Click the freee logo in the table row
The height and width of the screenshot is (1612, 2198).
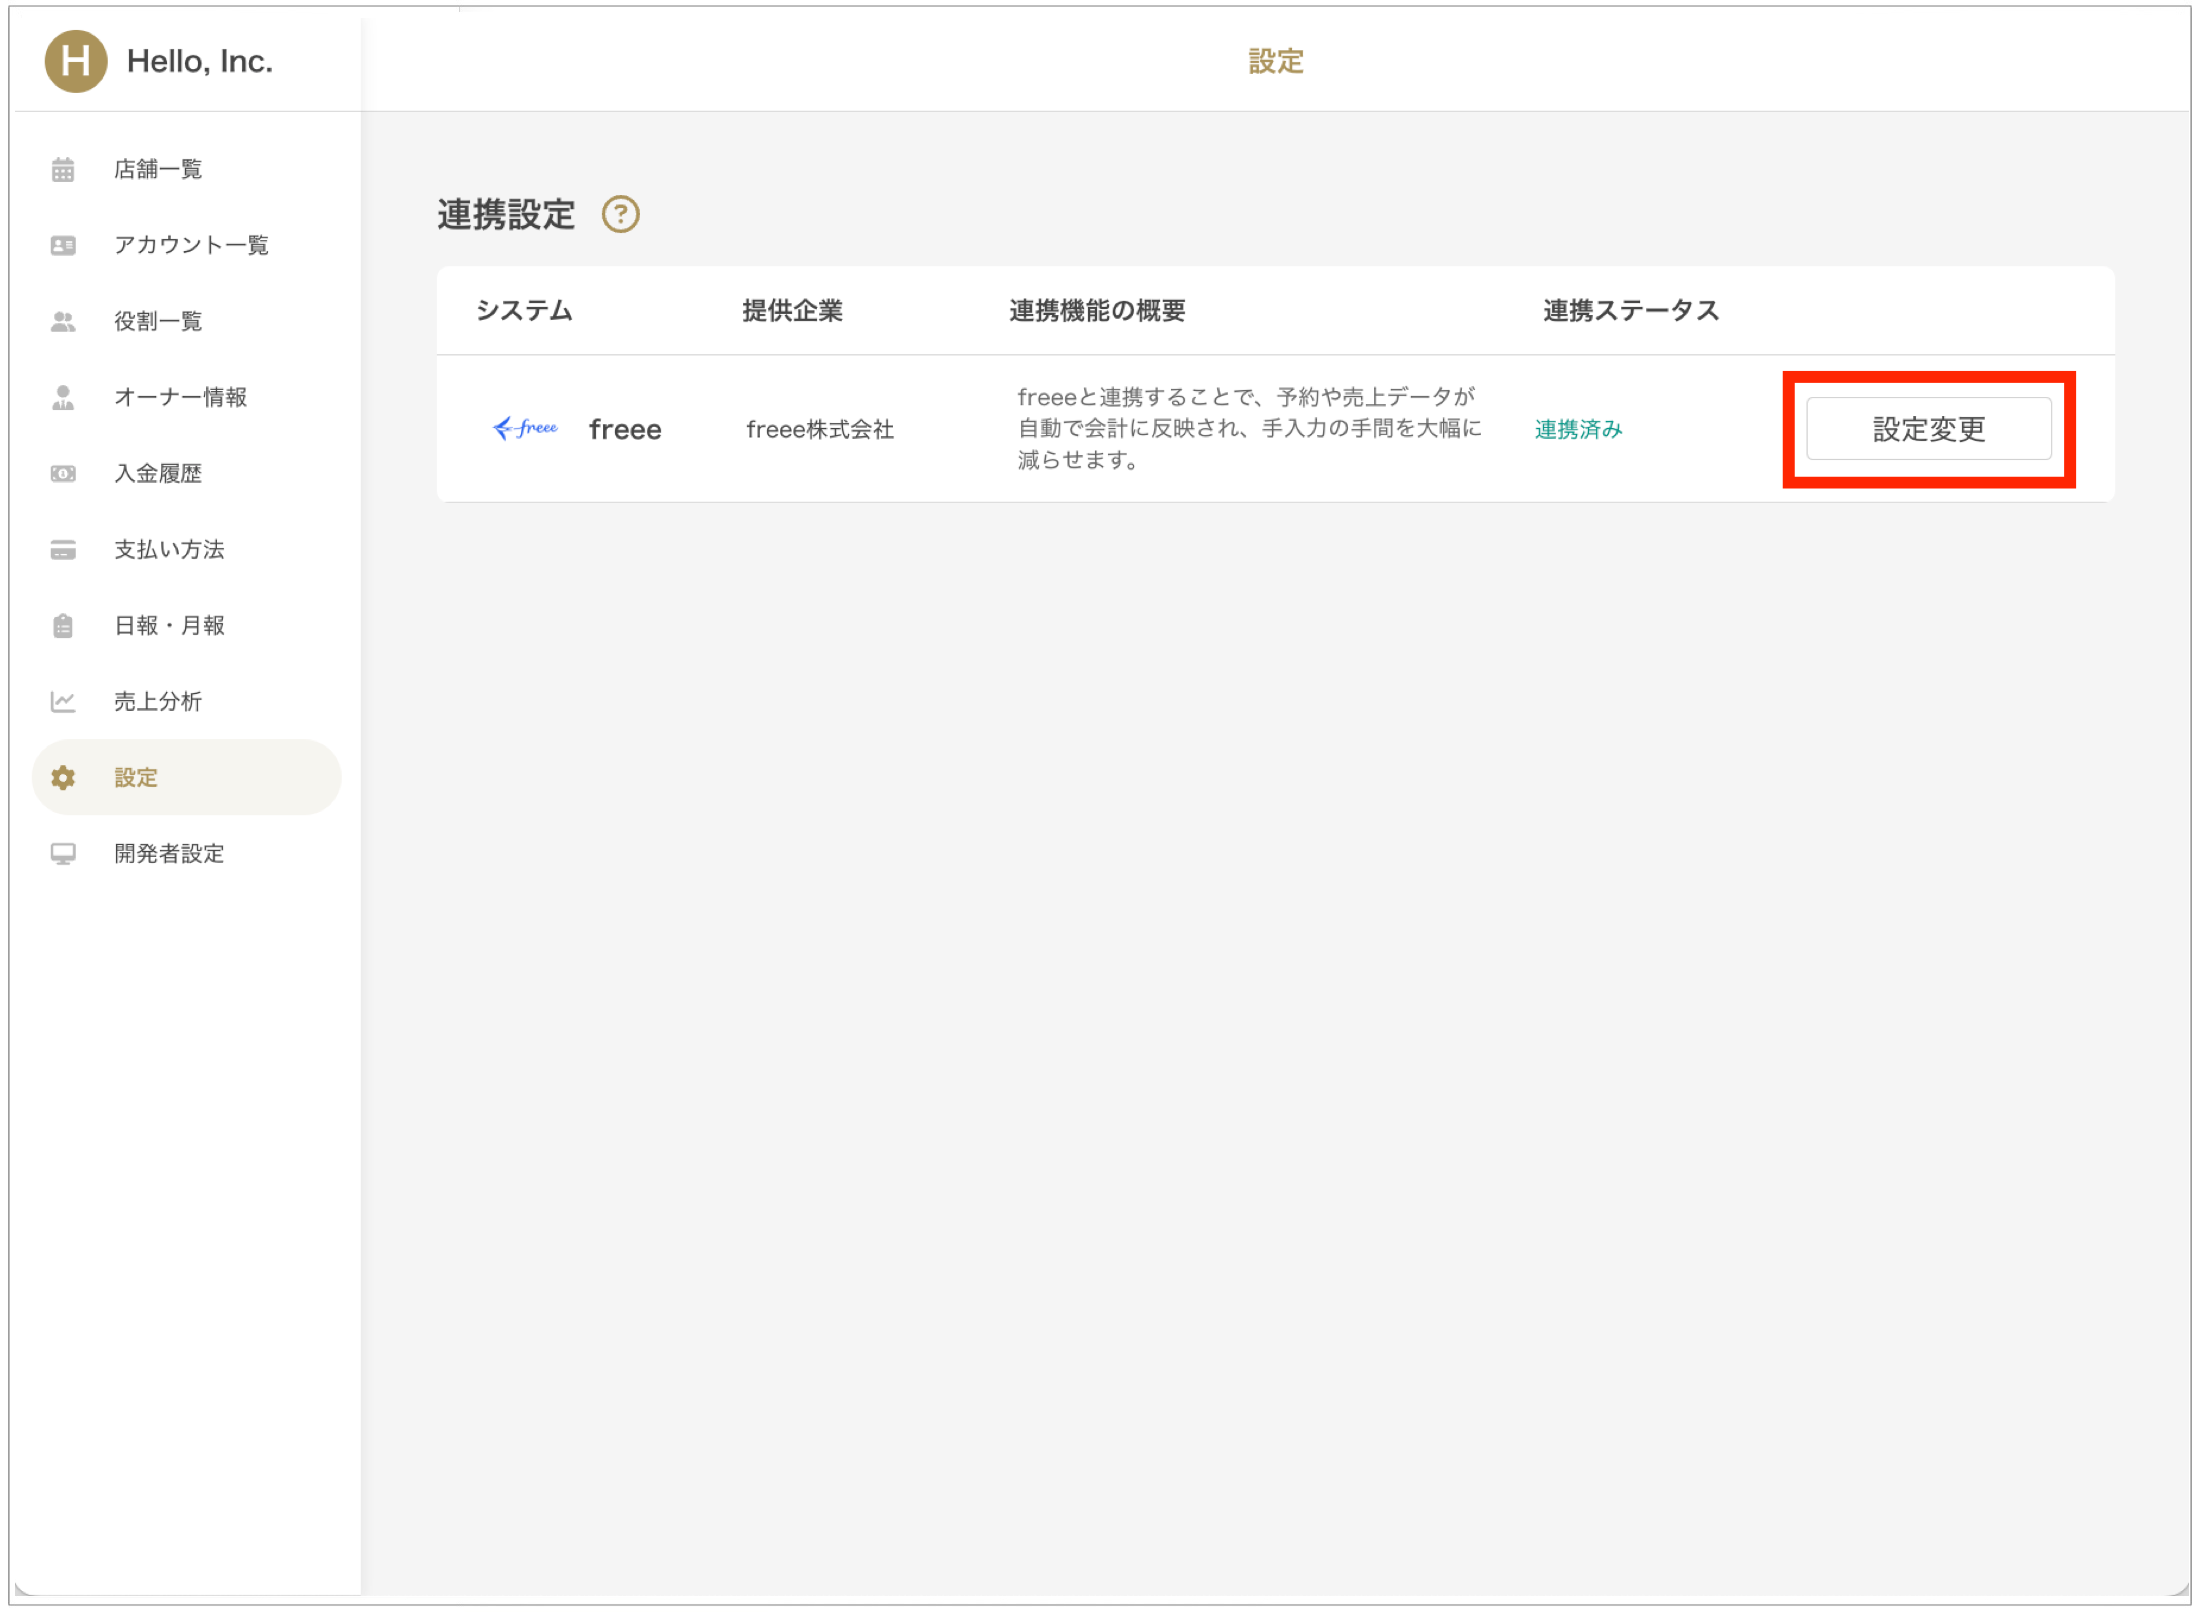click(x=526, y=428)
